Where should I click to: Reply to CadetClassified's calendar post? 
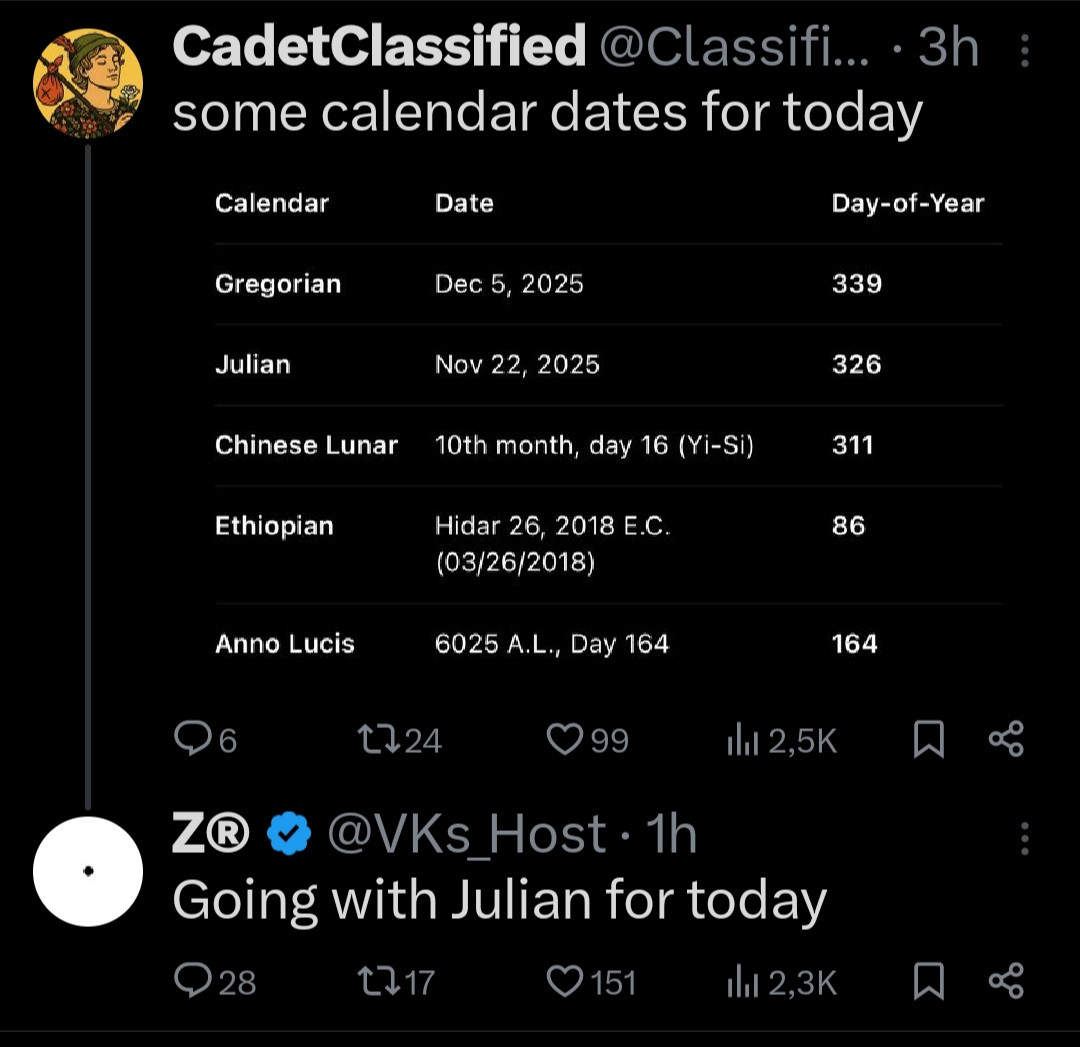click(x=190, y=739)
